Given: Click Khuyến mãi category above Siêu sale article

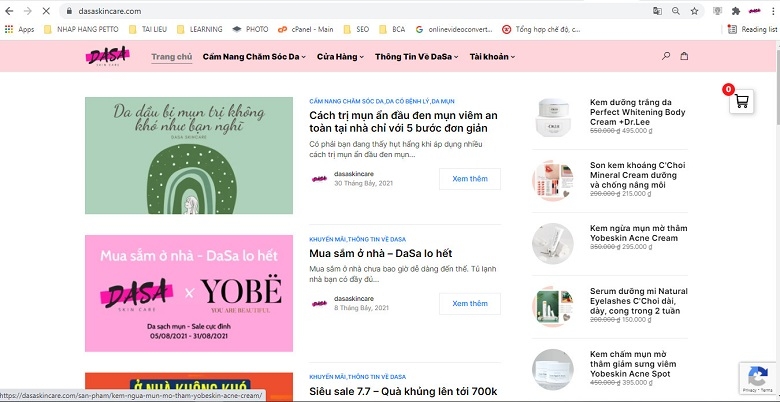Looking at the screenshot, I should pyautogui.click(x=327, y=377).
